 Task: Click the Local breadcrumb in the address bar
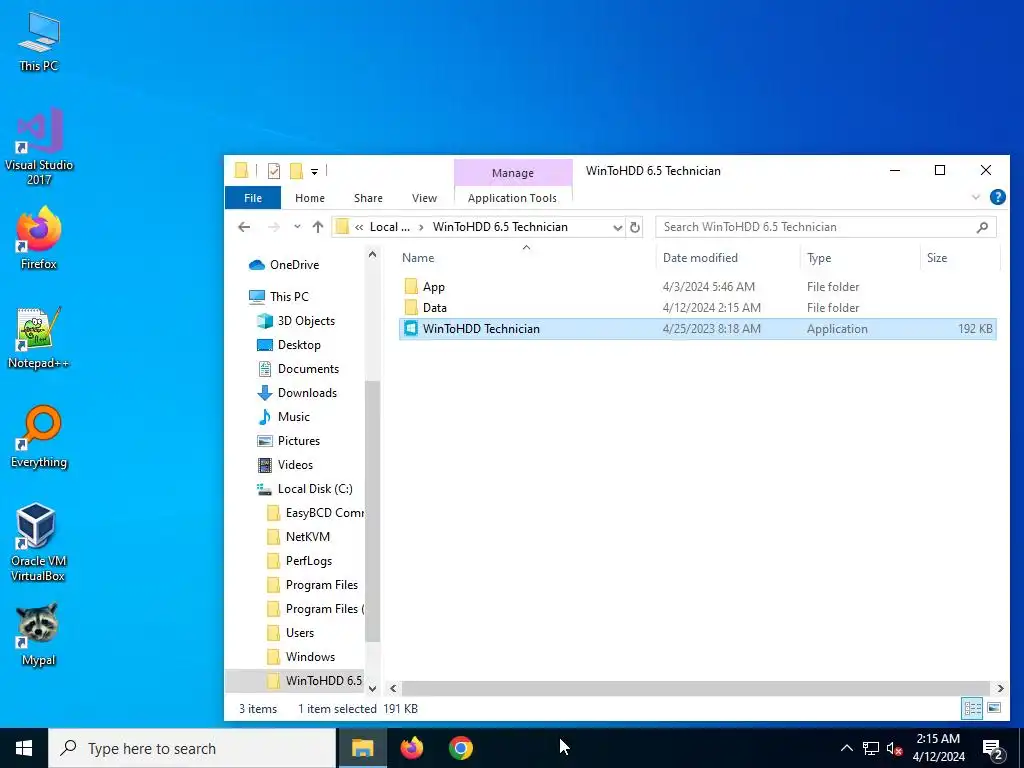(x=390, y=227)
